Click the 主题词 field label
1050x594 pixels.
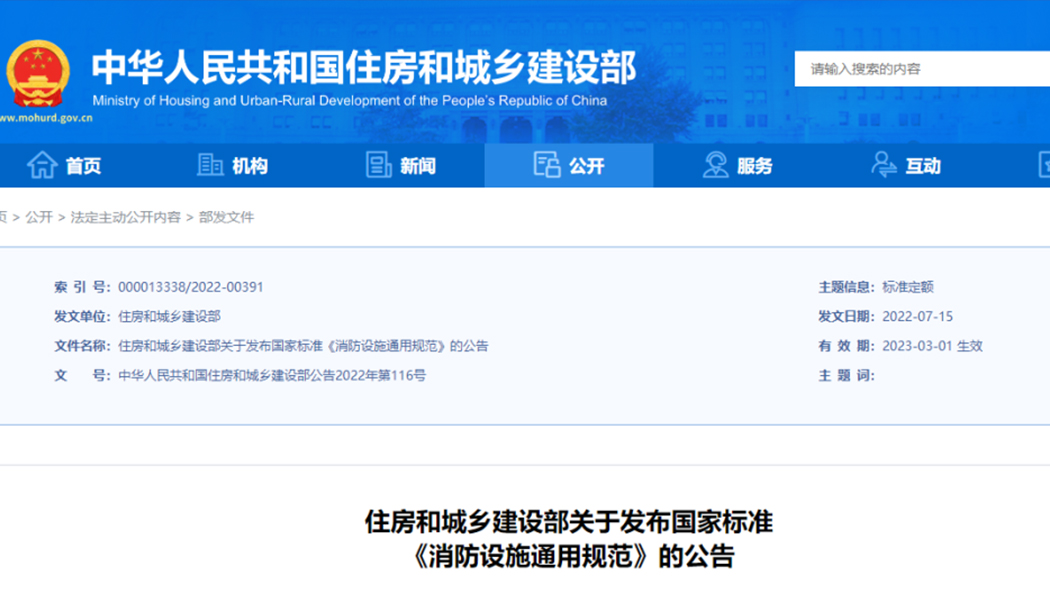point(846,376)
